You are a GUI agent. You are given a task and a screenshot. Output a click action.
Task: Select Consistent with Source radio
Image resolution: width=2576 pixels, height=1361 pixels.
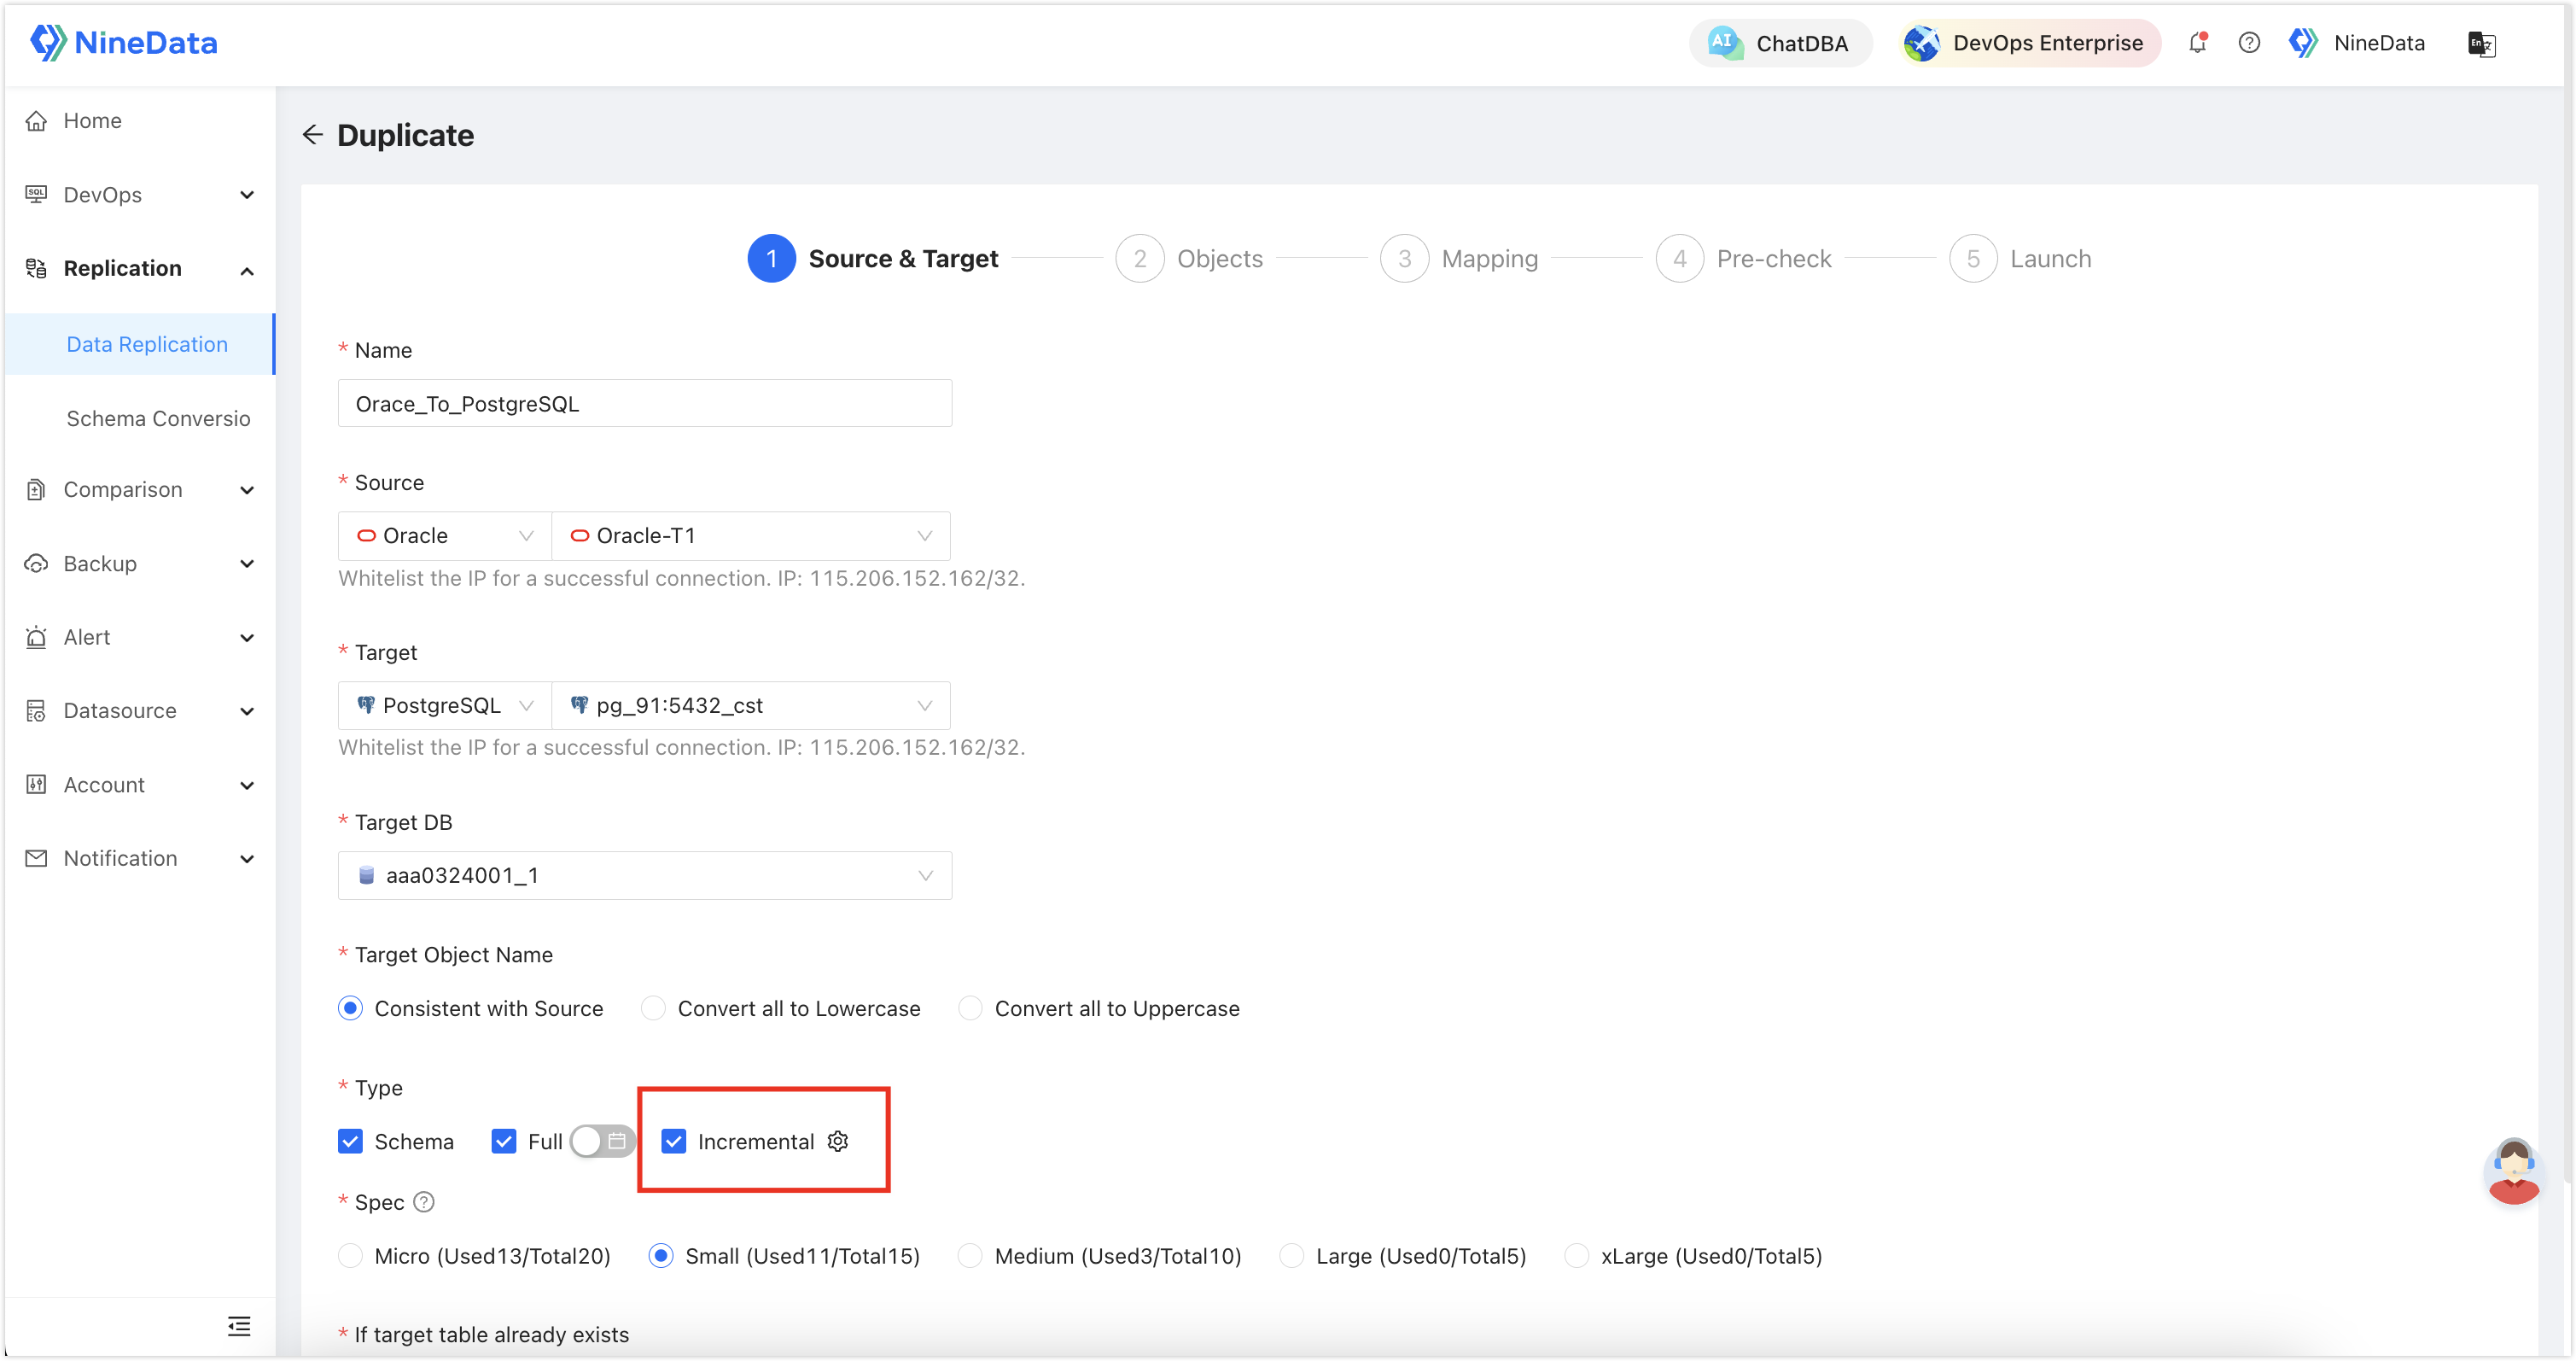pos(350,1008)
